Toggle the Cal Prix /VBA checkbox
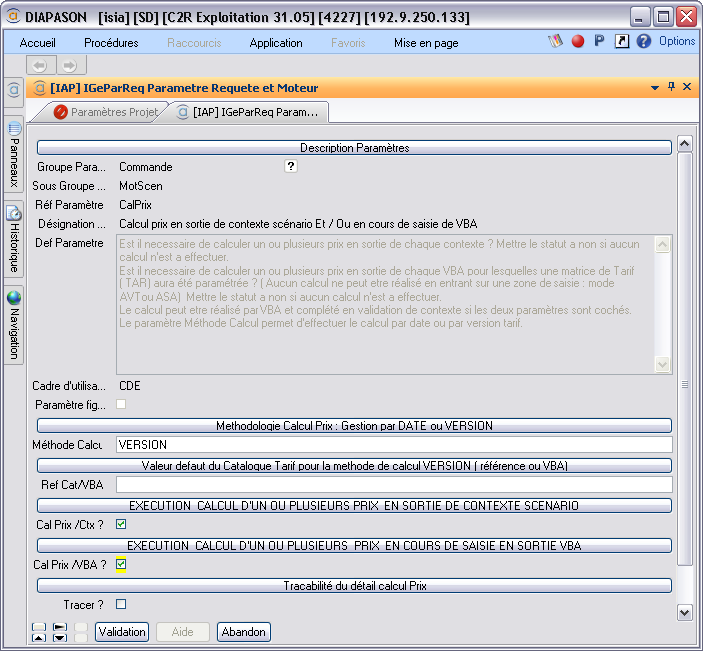 [x=121, y=565]
